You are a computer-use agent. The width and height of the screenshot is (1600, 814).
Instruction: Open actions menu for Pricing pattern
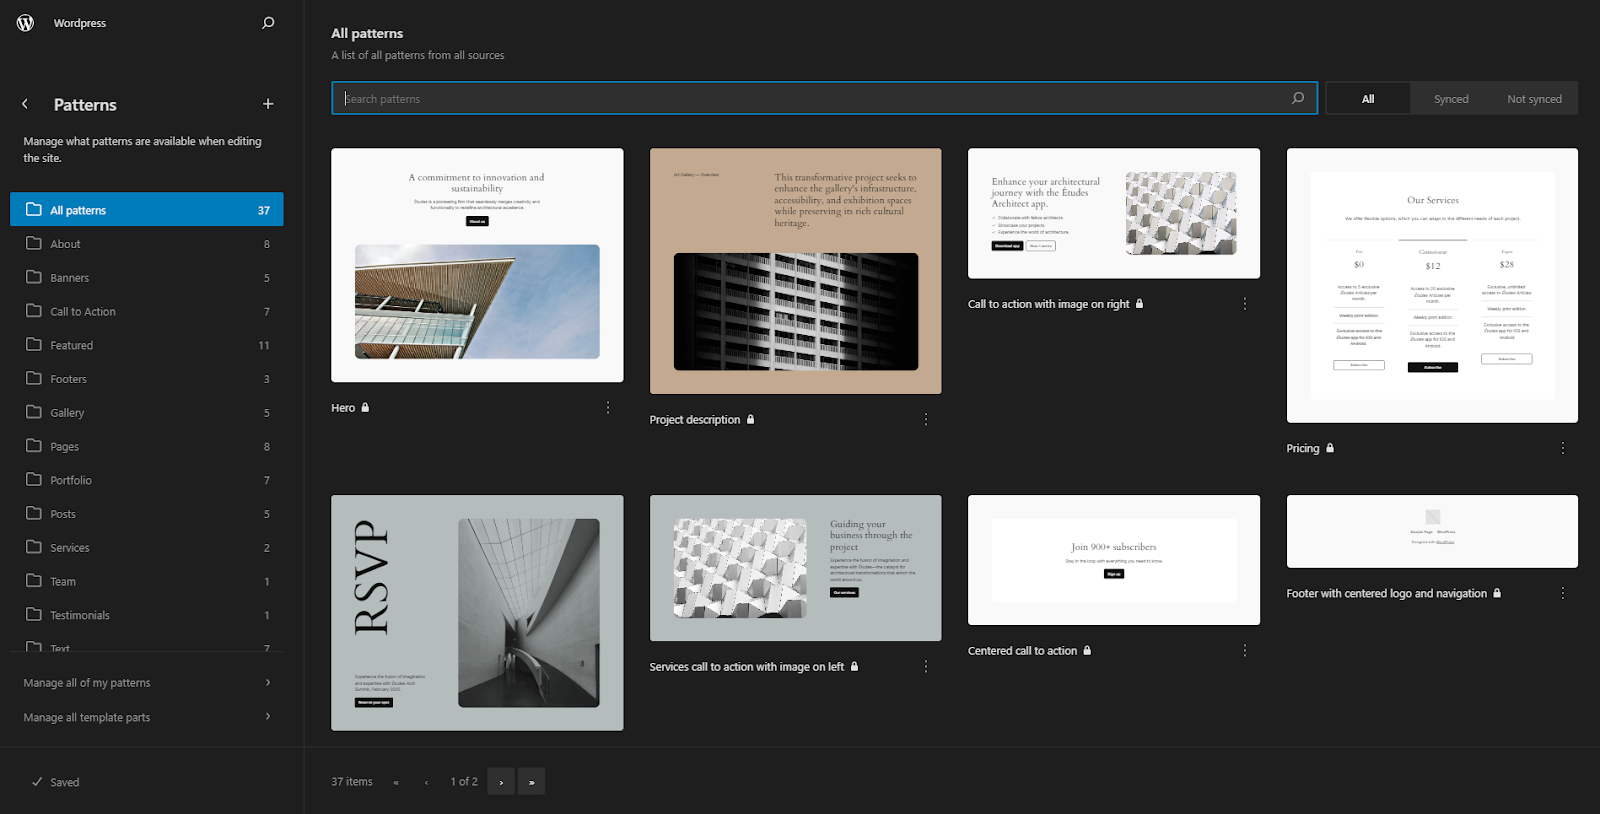1563,449
